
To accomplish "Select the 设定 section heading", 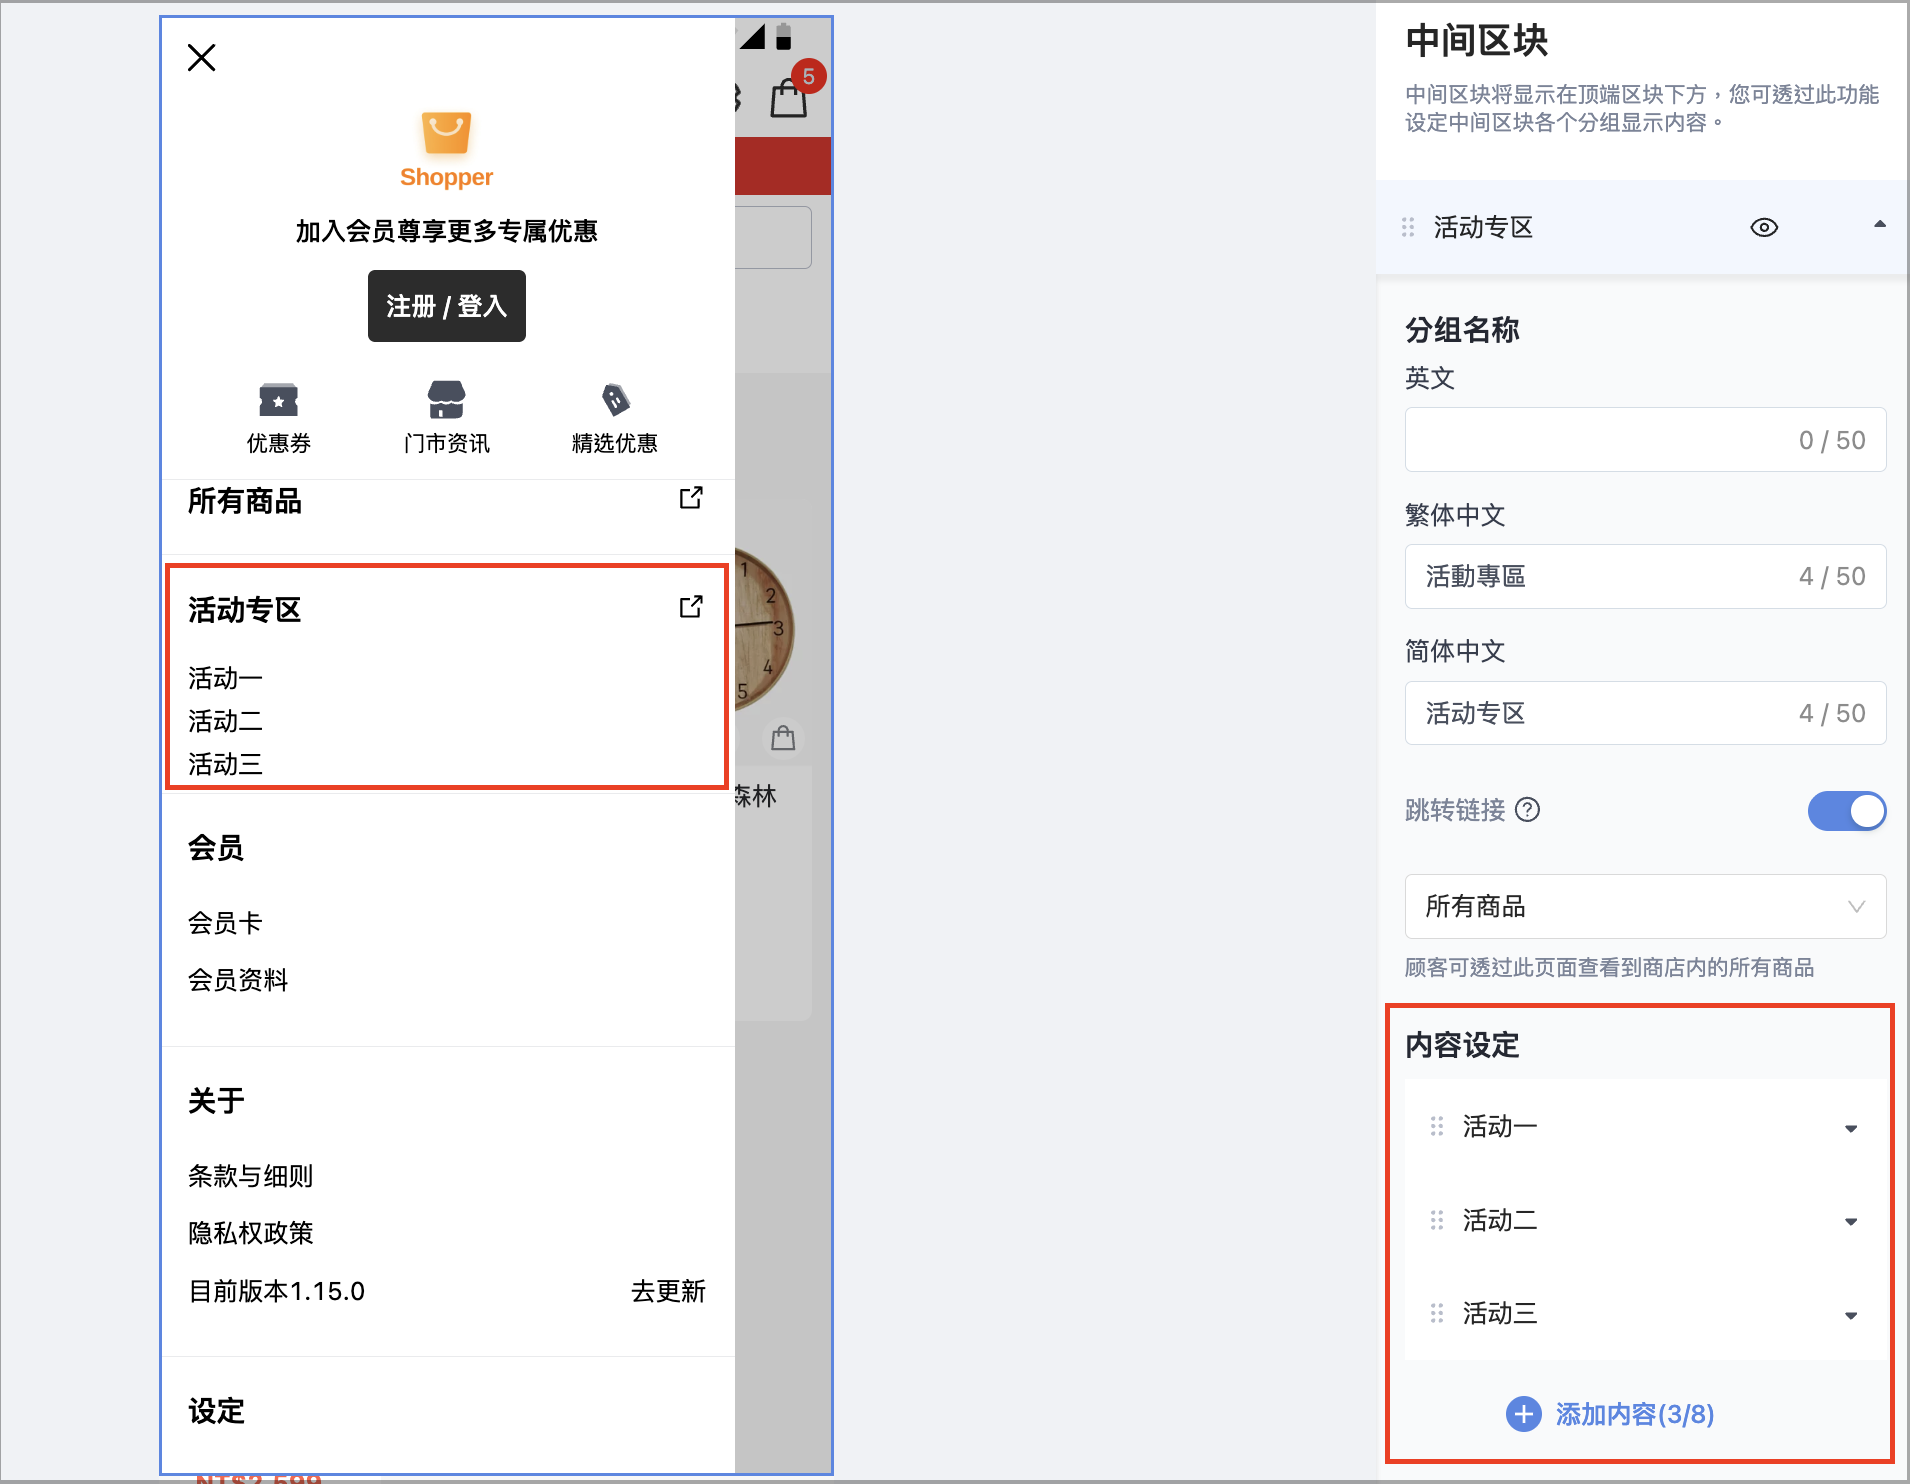I will 216,1411.
